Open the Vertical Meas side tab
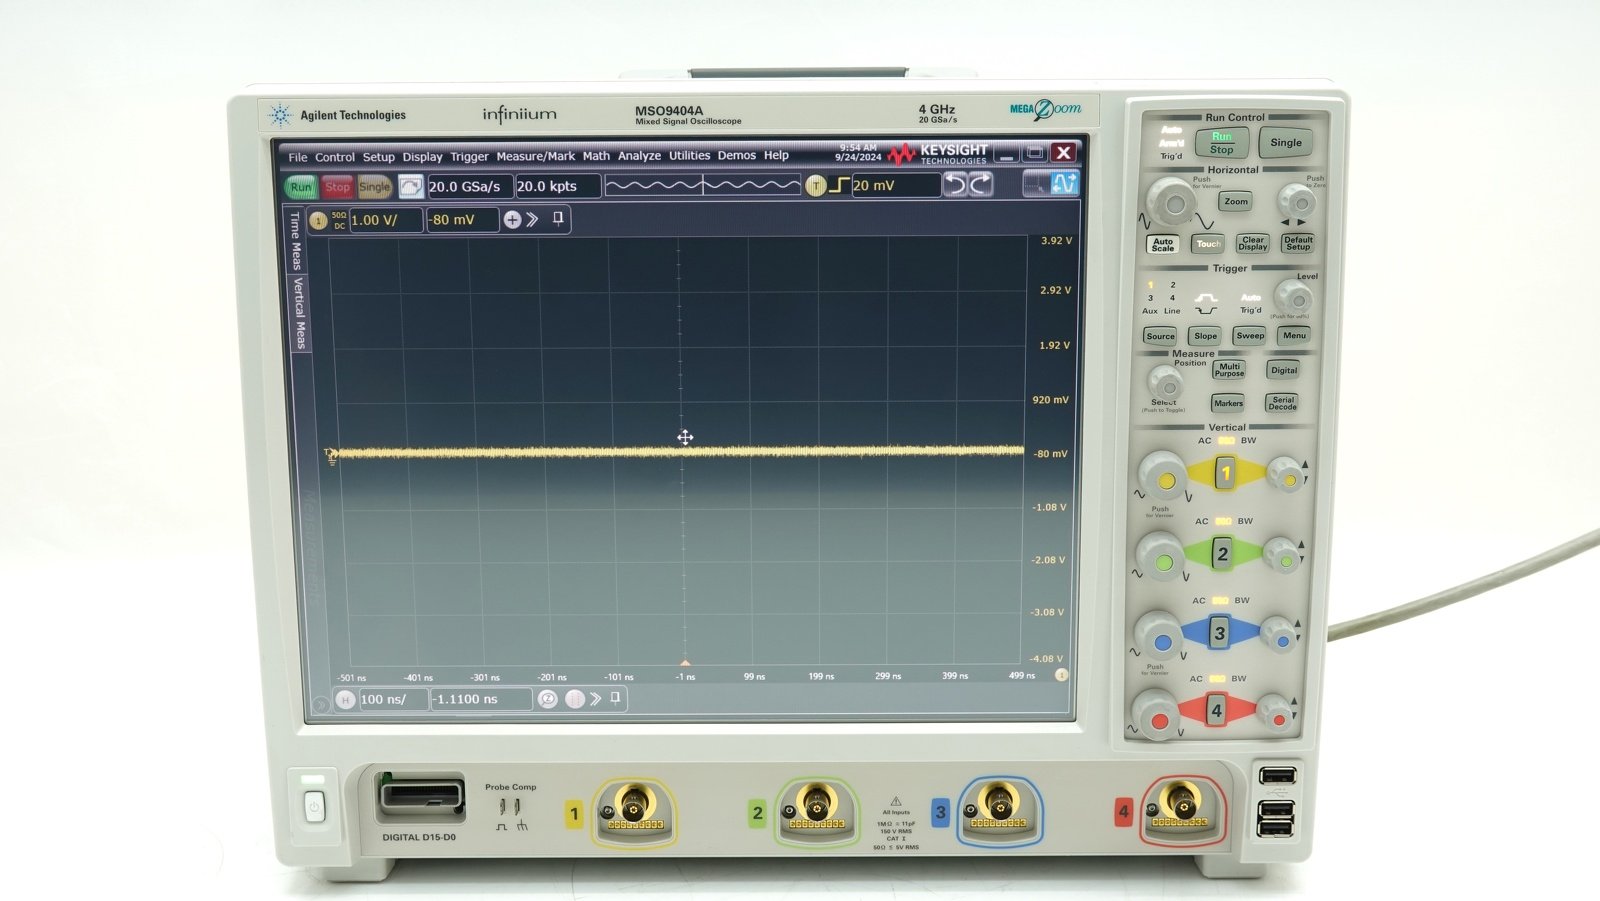Viewport: 1600px width, 901px height. pos(299,313)
